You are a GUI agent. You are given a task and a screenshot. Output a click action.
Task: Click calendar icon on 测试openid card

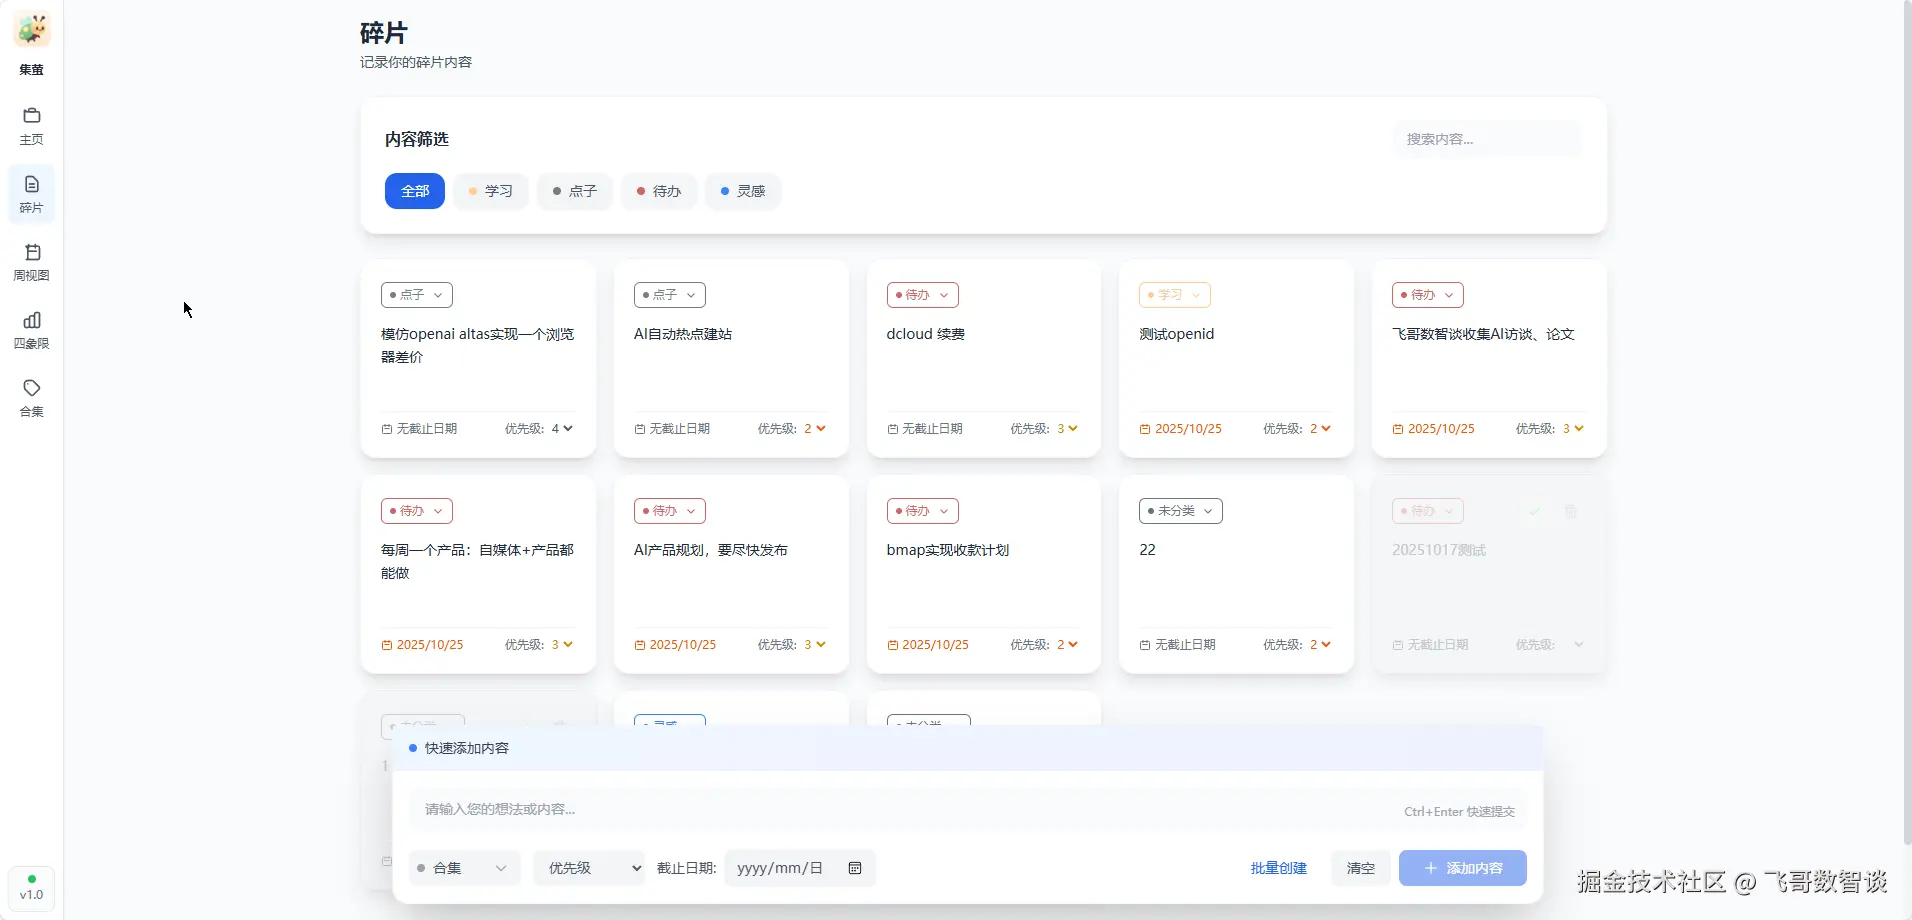tap(1145, 429)
